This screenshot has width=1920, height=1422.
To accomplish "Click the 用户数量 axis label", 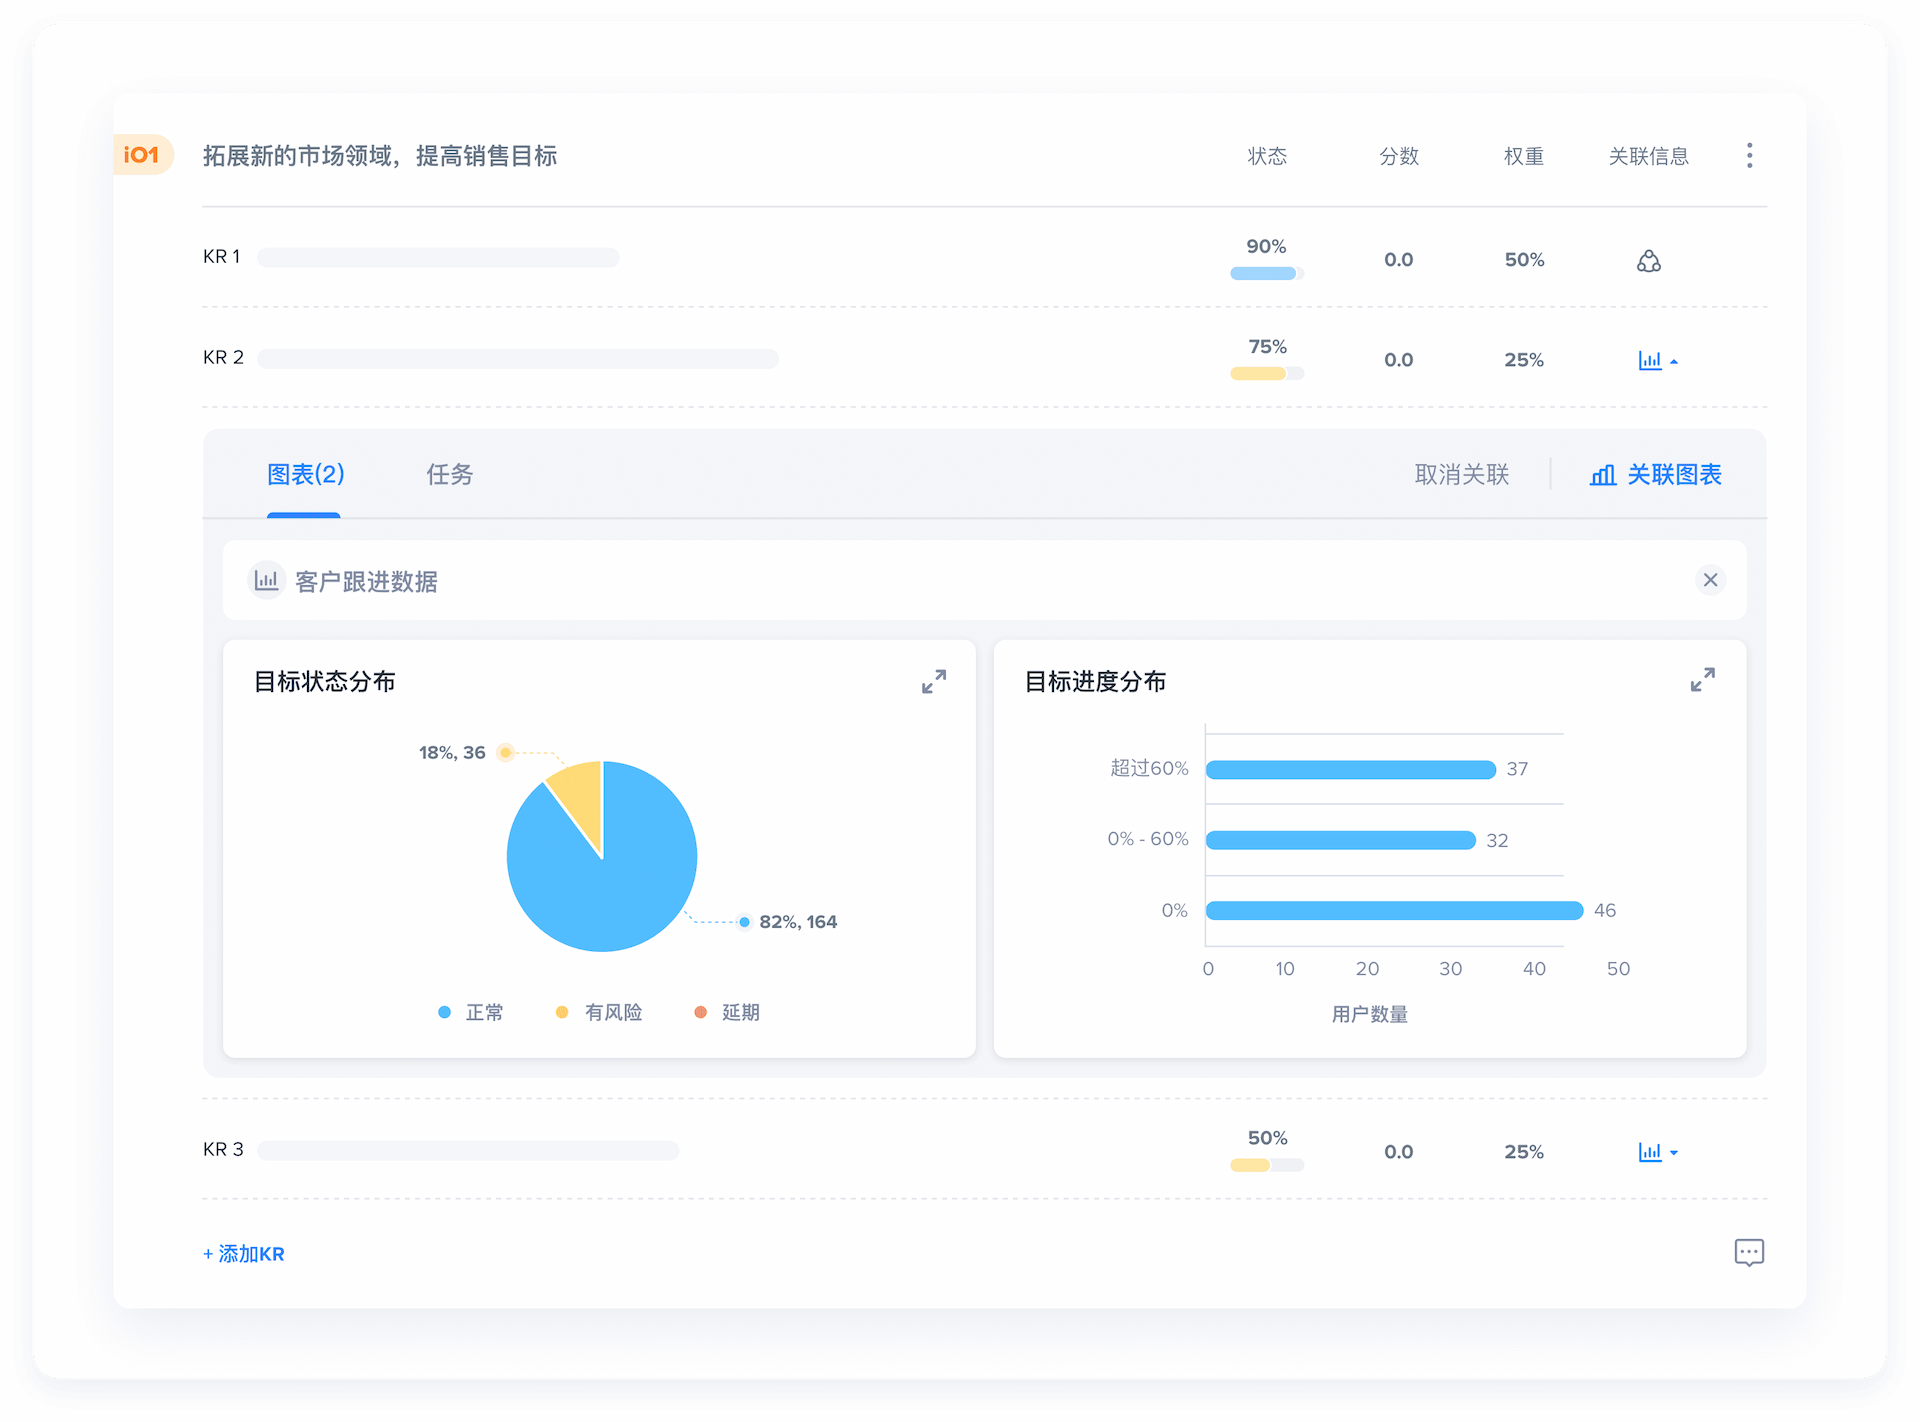I will pyautogui.click(x=1369, y=1015).
